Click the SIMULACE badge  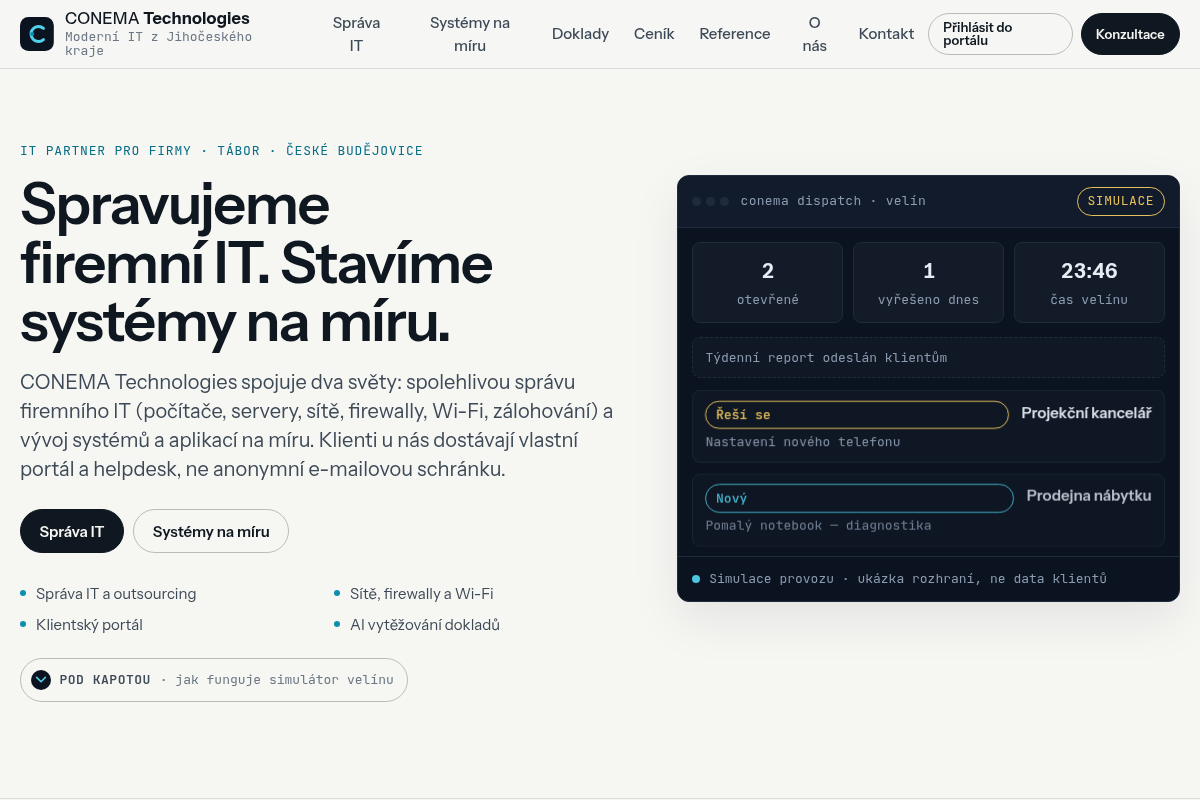pyautogui.click(x=1121, y=201)
